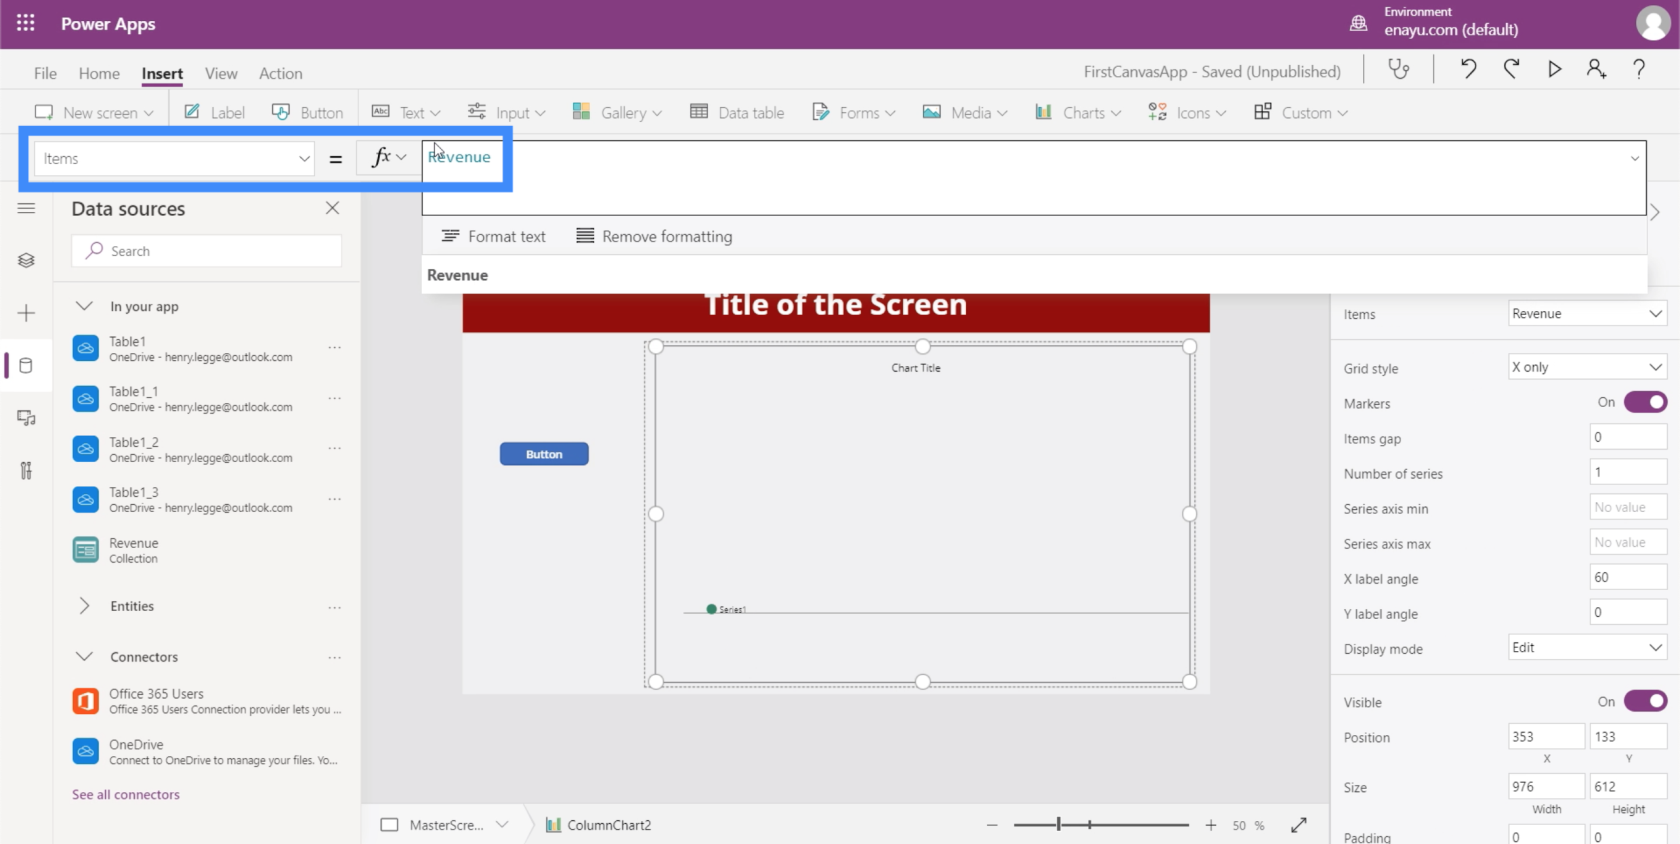Open more options for Entities
The height and width of the screenshot is (844, 1680).
coord(335,607)
